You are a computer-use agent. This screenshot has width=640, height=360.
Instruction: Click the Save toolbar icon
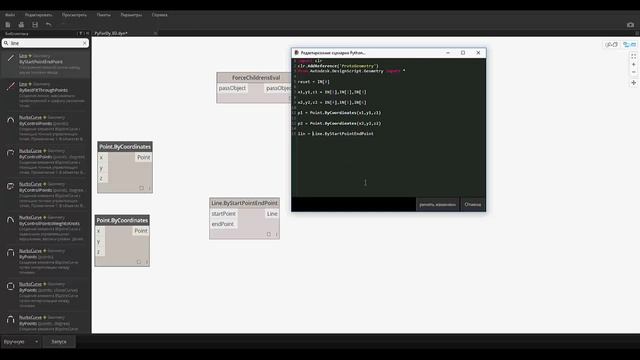click(x=35, y=25)
